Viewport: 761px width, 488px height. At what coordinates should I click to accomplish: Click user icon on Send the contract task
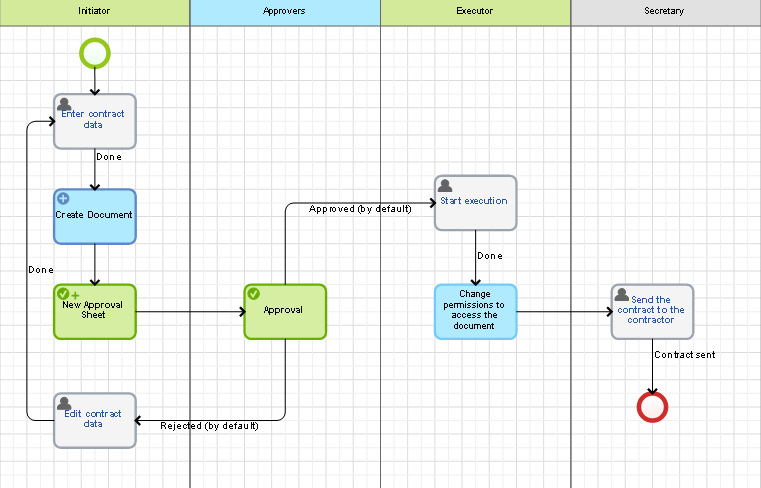tap(622, 295)
